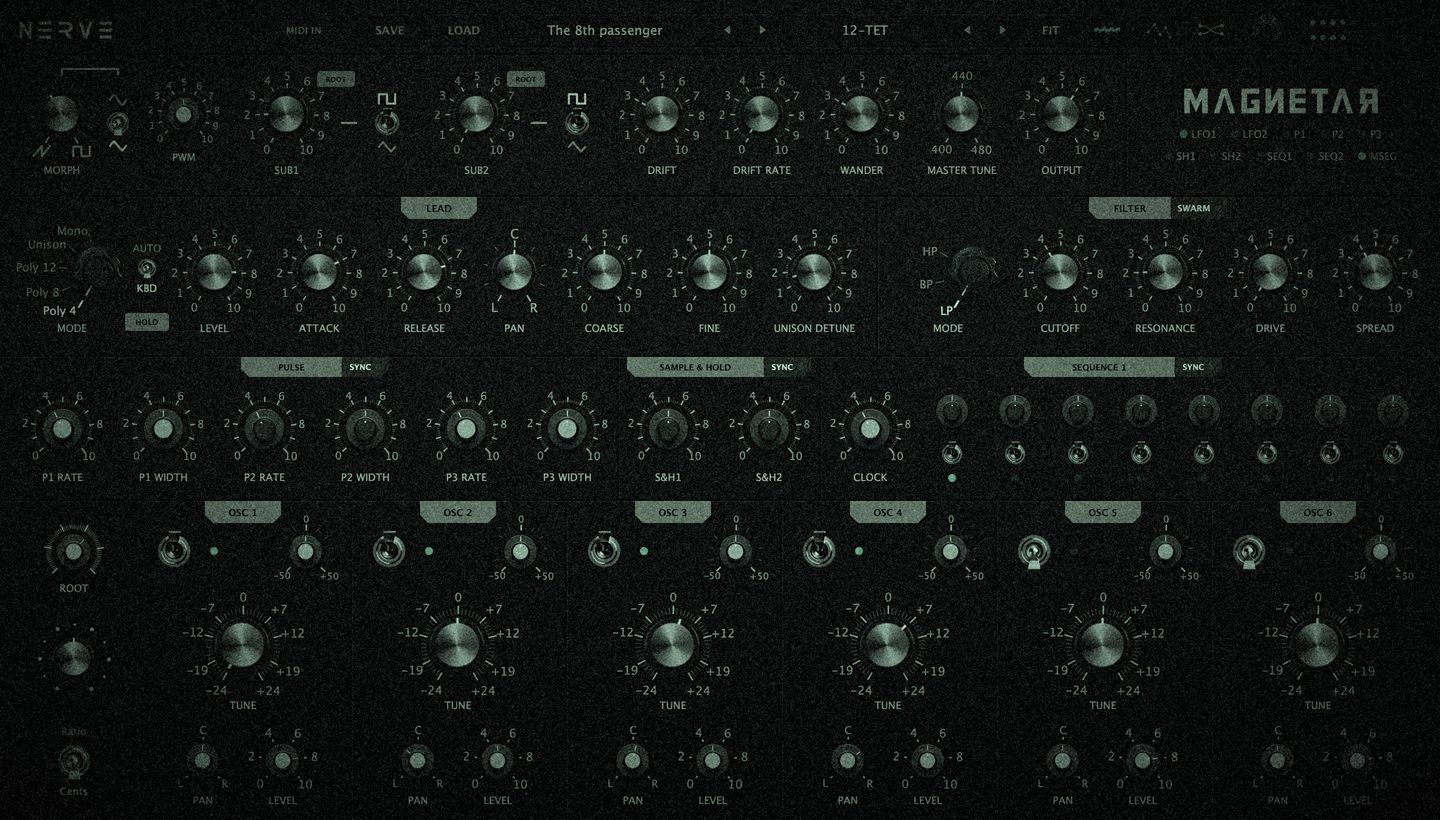Click the OSC 2 activity LED
The height and width of the screenshot is (820, 1440).
coord(429,551)
